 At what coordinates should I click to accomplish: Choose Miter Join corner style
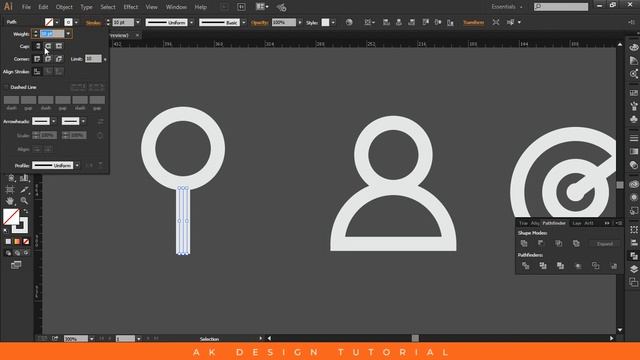click(37, 59)
